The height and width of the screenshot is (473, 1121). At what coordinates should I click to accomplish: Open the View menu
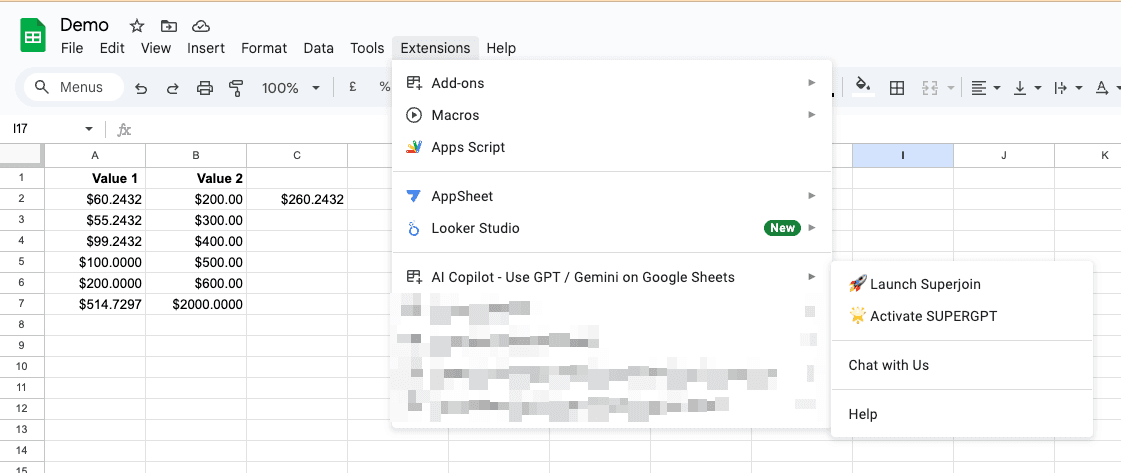coord(156,49)
